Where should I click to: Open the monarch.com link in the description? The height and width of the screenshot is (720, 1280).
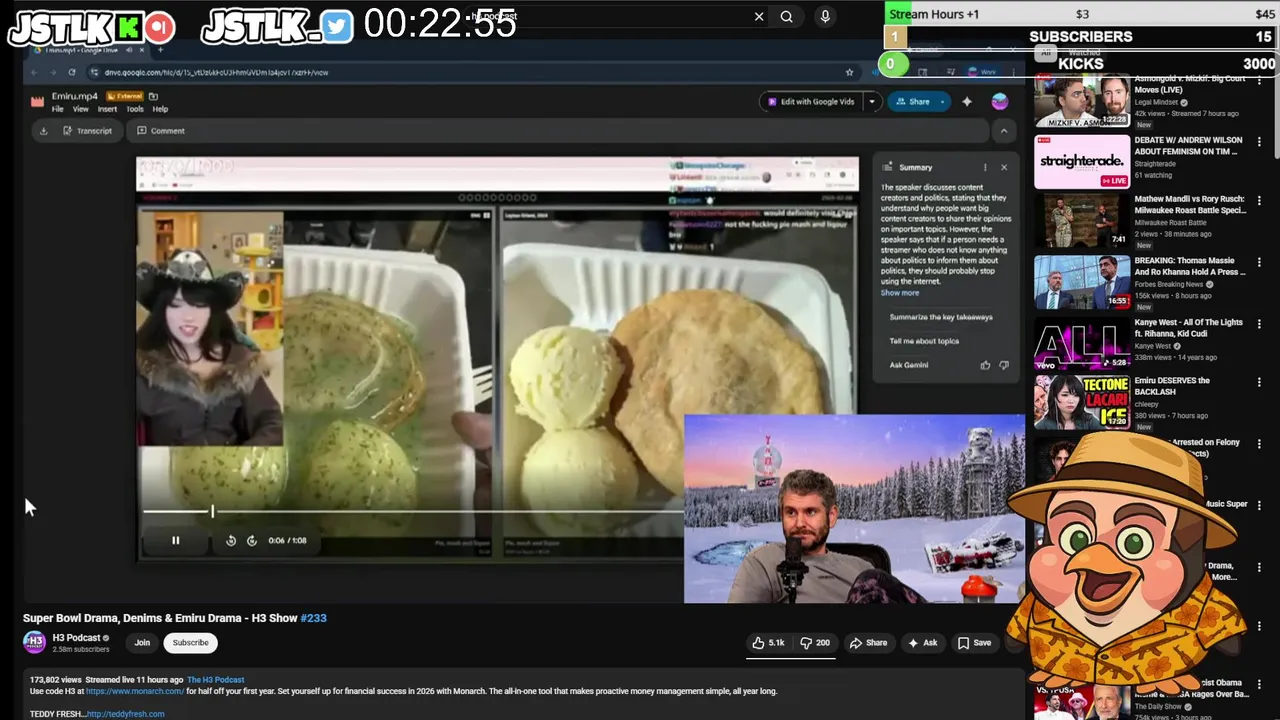134,691
